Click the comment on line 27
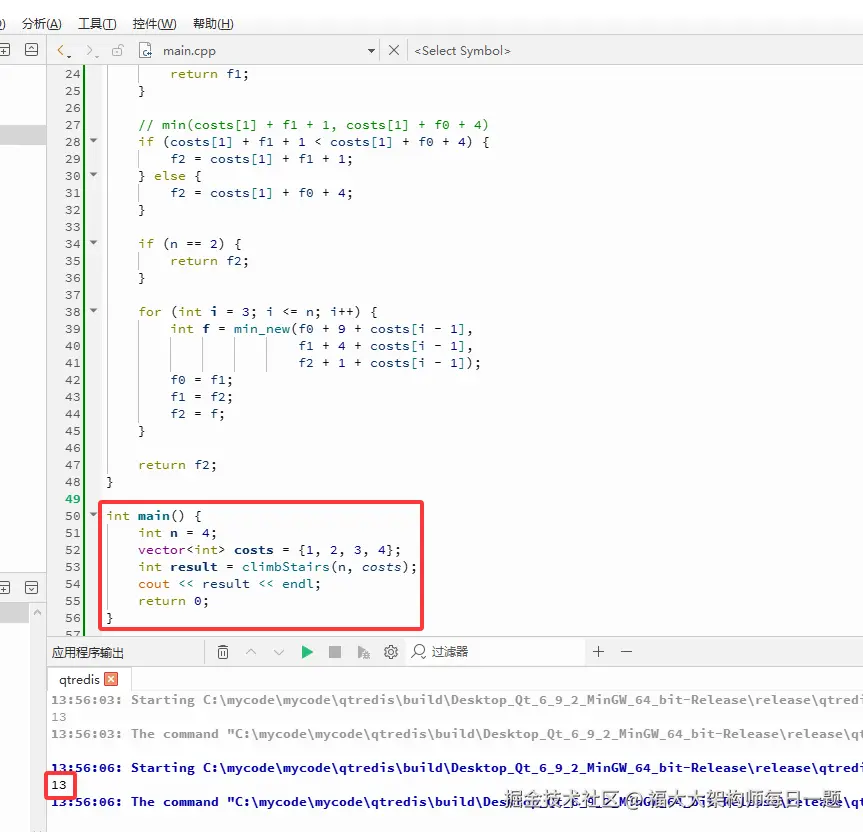The height and width of the screenshot is (832, 863). pyautogui.click(x=313, y=125)
